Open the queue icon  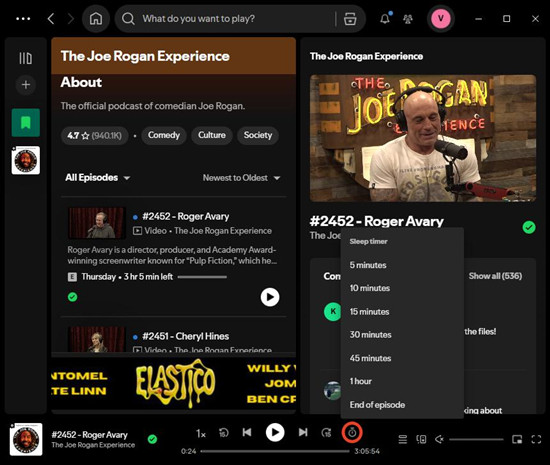click(x=403, y=439)
